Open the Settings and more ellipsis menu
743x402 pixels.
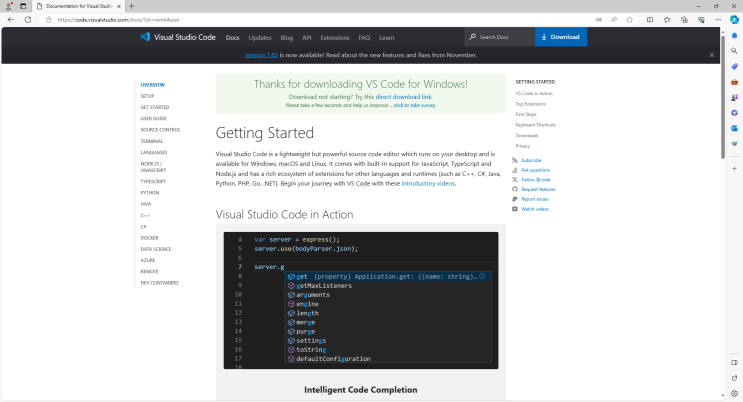pos(718,19)
